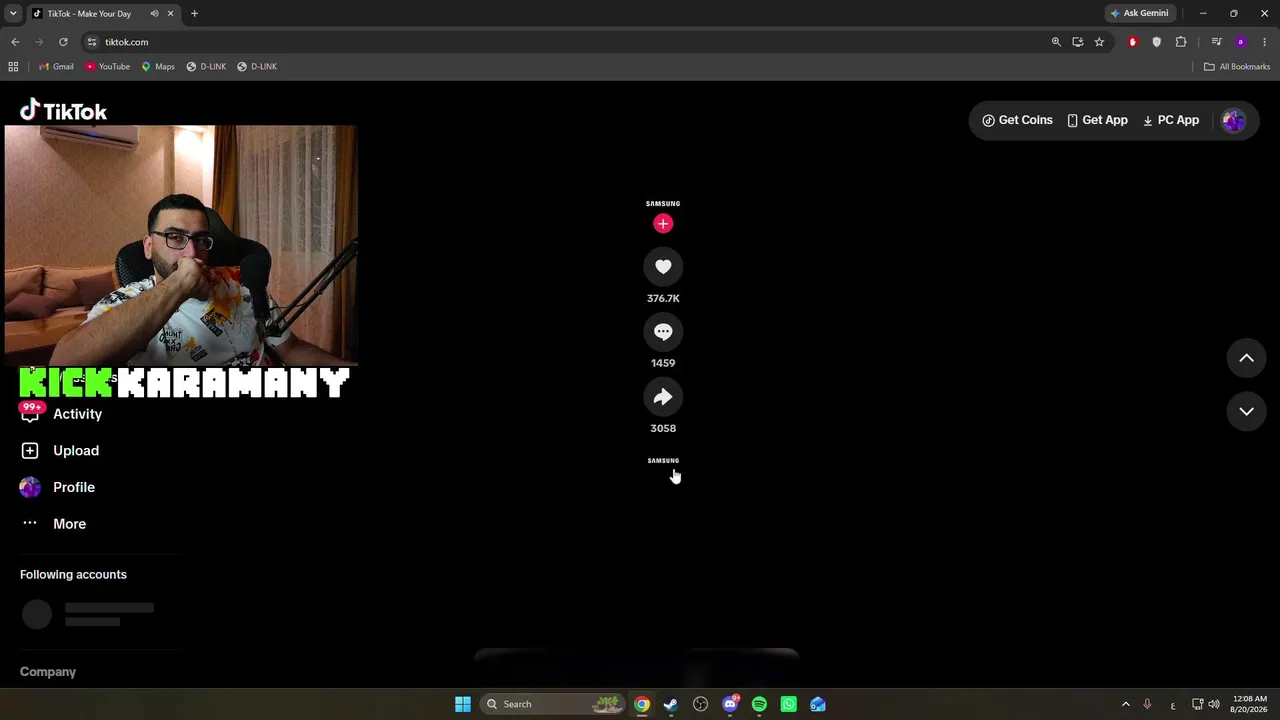Open Chrome apps grid in bookmarks bar
Screen dimensions: 1280x720
coord(13,66)
